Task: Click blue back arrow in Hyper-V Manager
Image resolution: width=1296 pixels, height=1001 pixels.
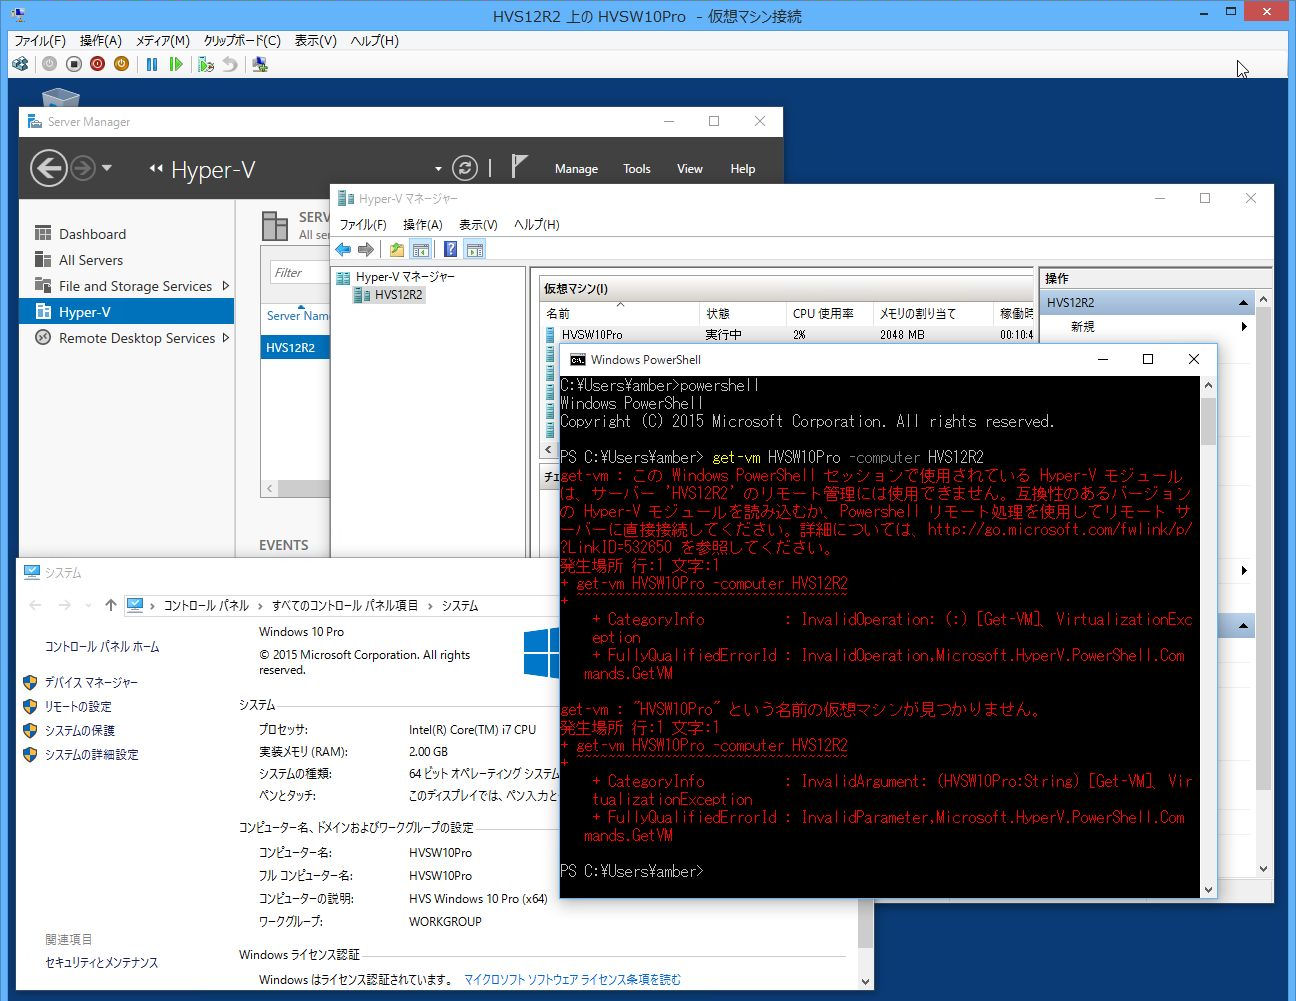Action: coord(344,249)
